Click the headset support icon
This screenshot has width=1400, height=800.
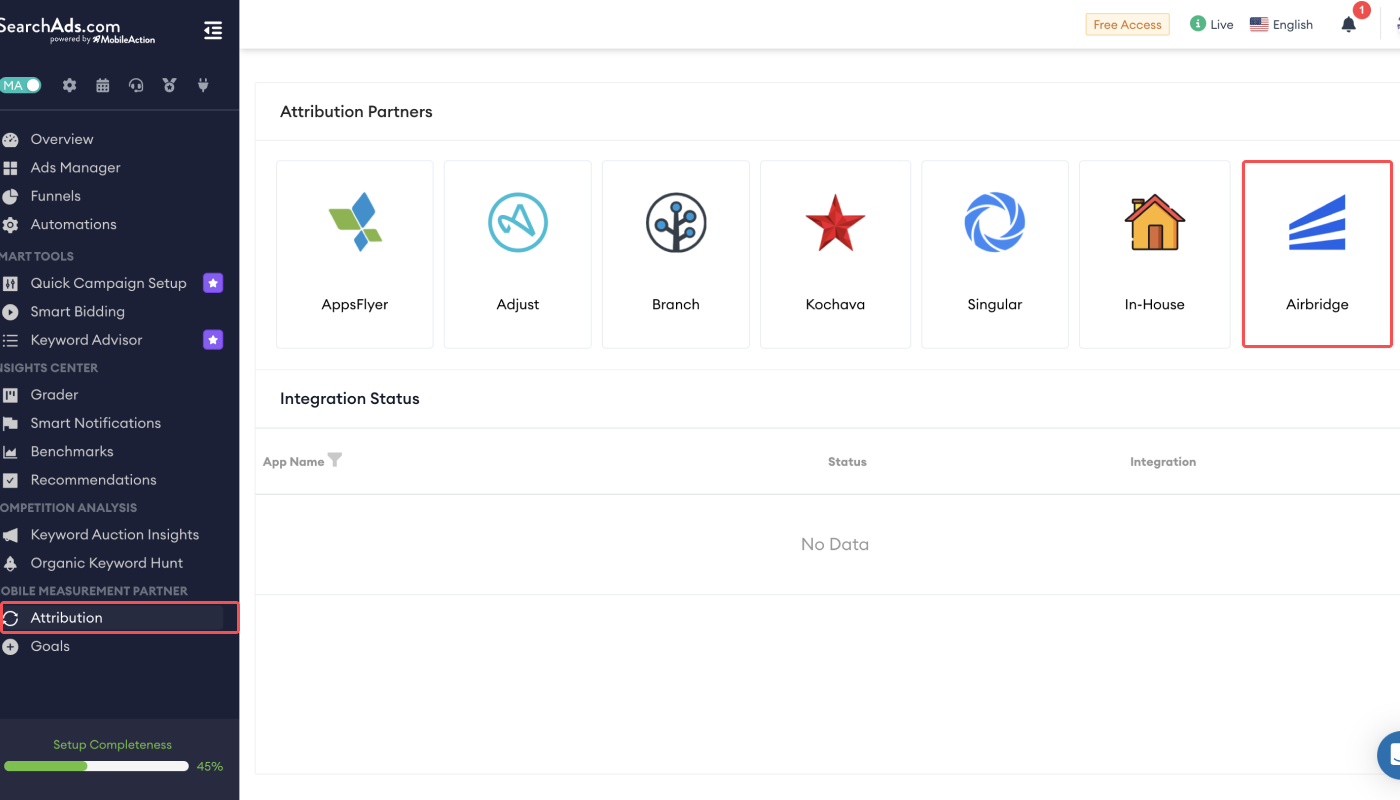(x=136, y=85)
